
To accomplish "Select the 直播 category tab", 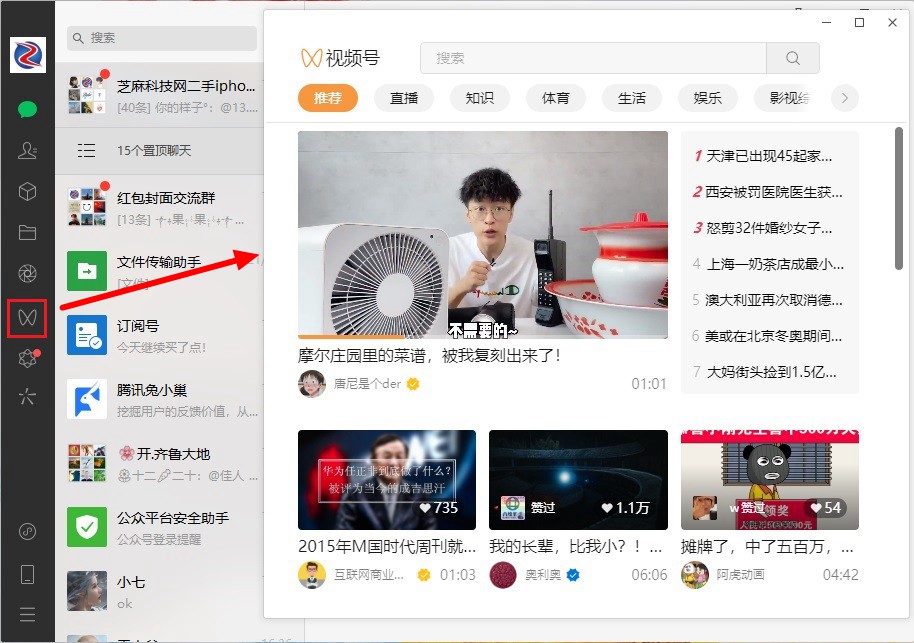I will tap(404, 98).
